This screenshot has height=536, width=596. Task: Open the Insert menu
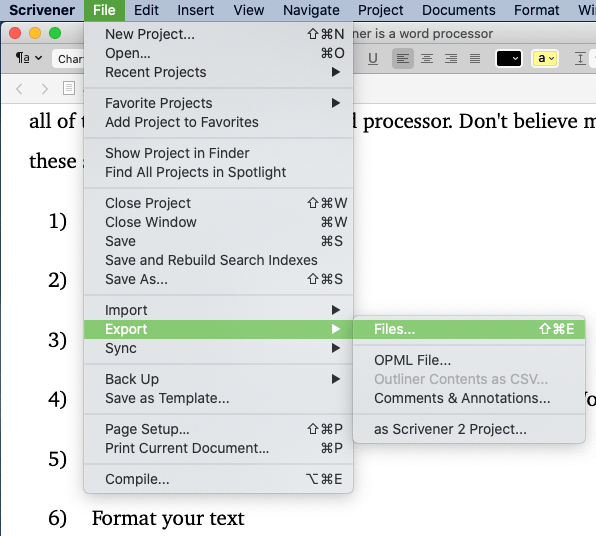[x=196, y=10]
